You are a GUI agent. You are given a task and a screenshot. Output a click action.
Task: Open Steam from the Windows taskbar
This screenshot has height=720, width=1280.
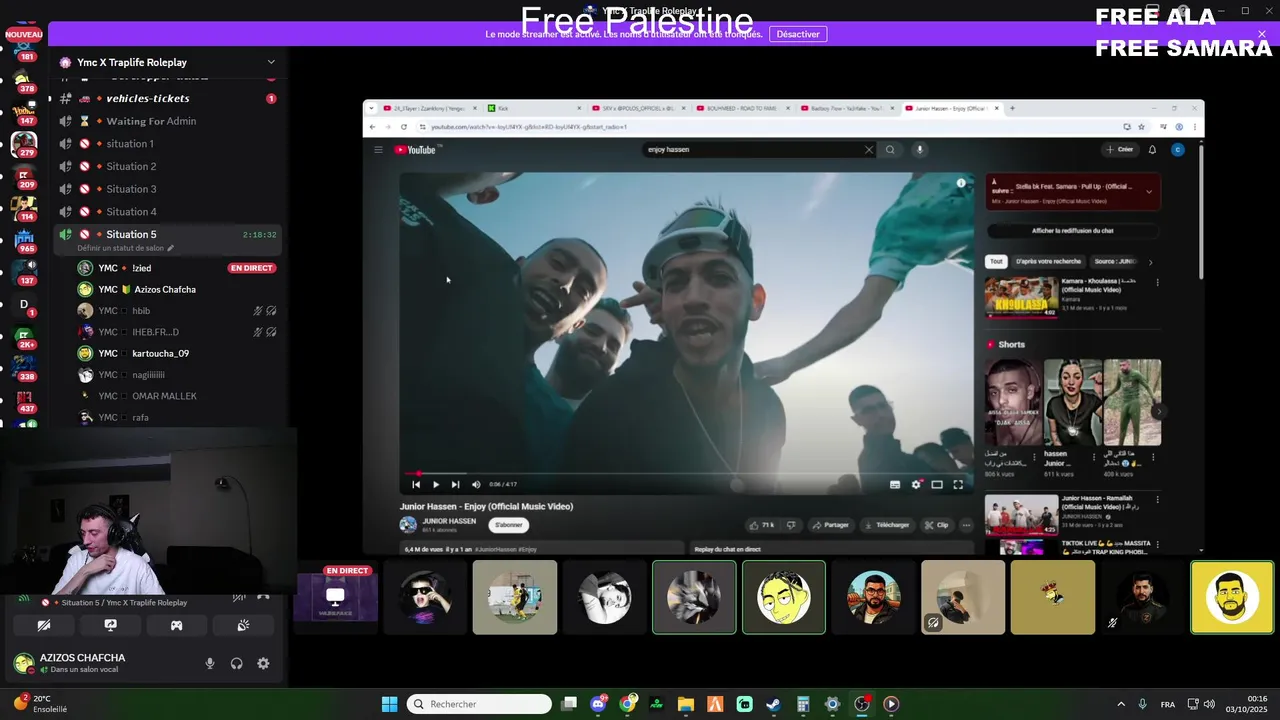(x=773, y=704)
